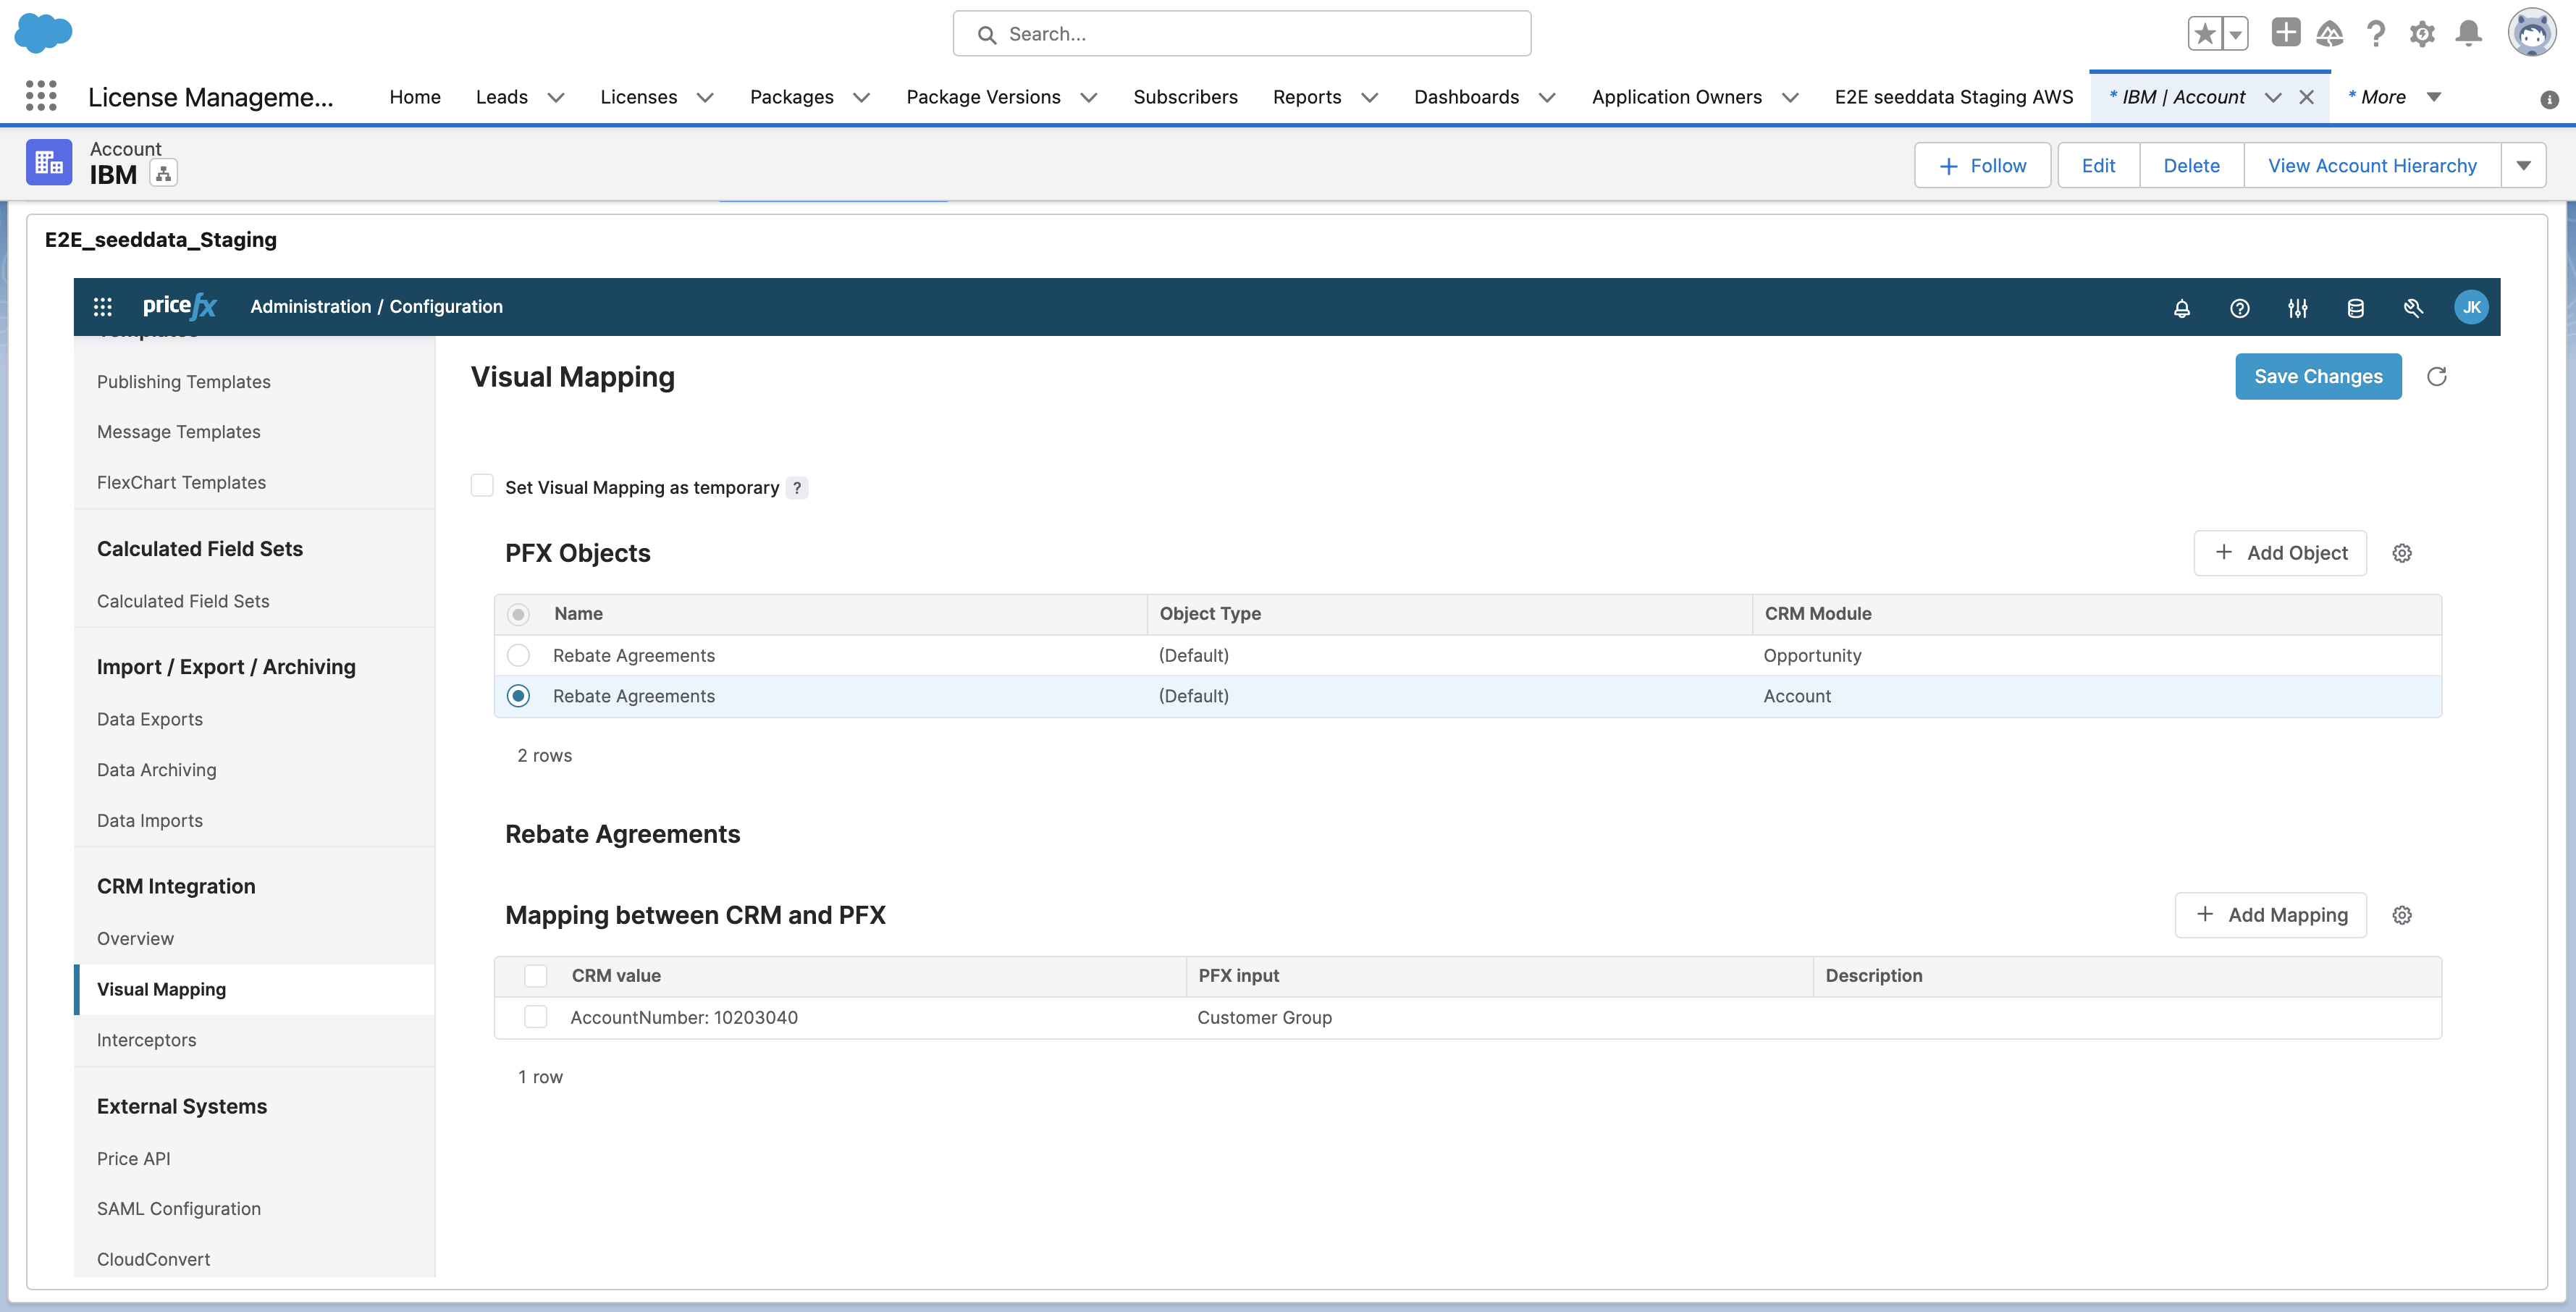The width and height of the screenshot is (2576, 1312).
Task: Click the Pricefx database icon
Action: 2356,308
